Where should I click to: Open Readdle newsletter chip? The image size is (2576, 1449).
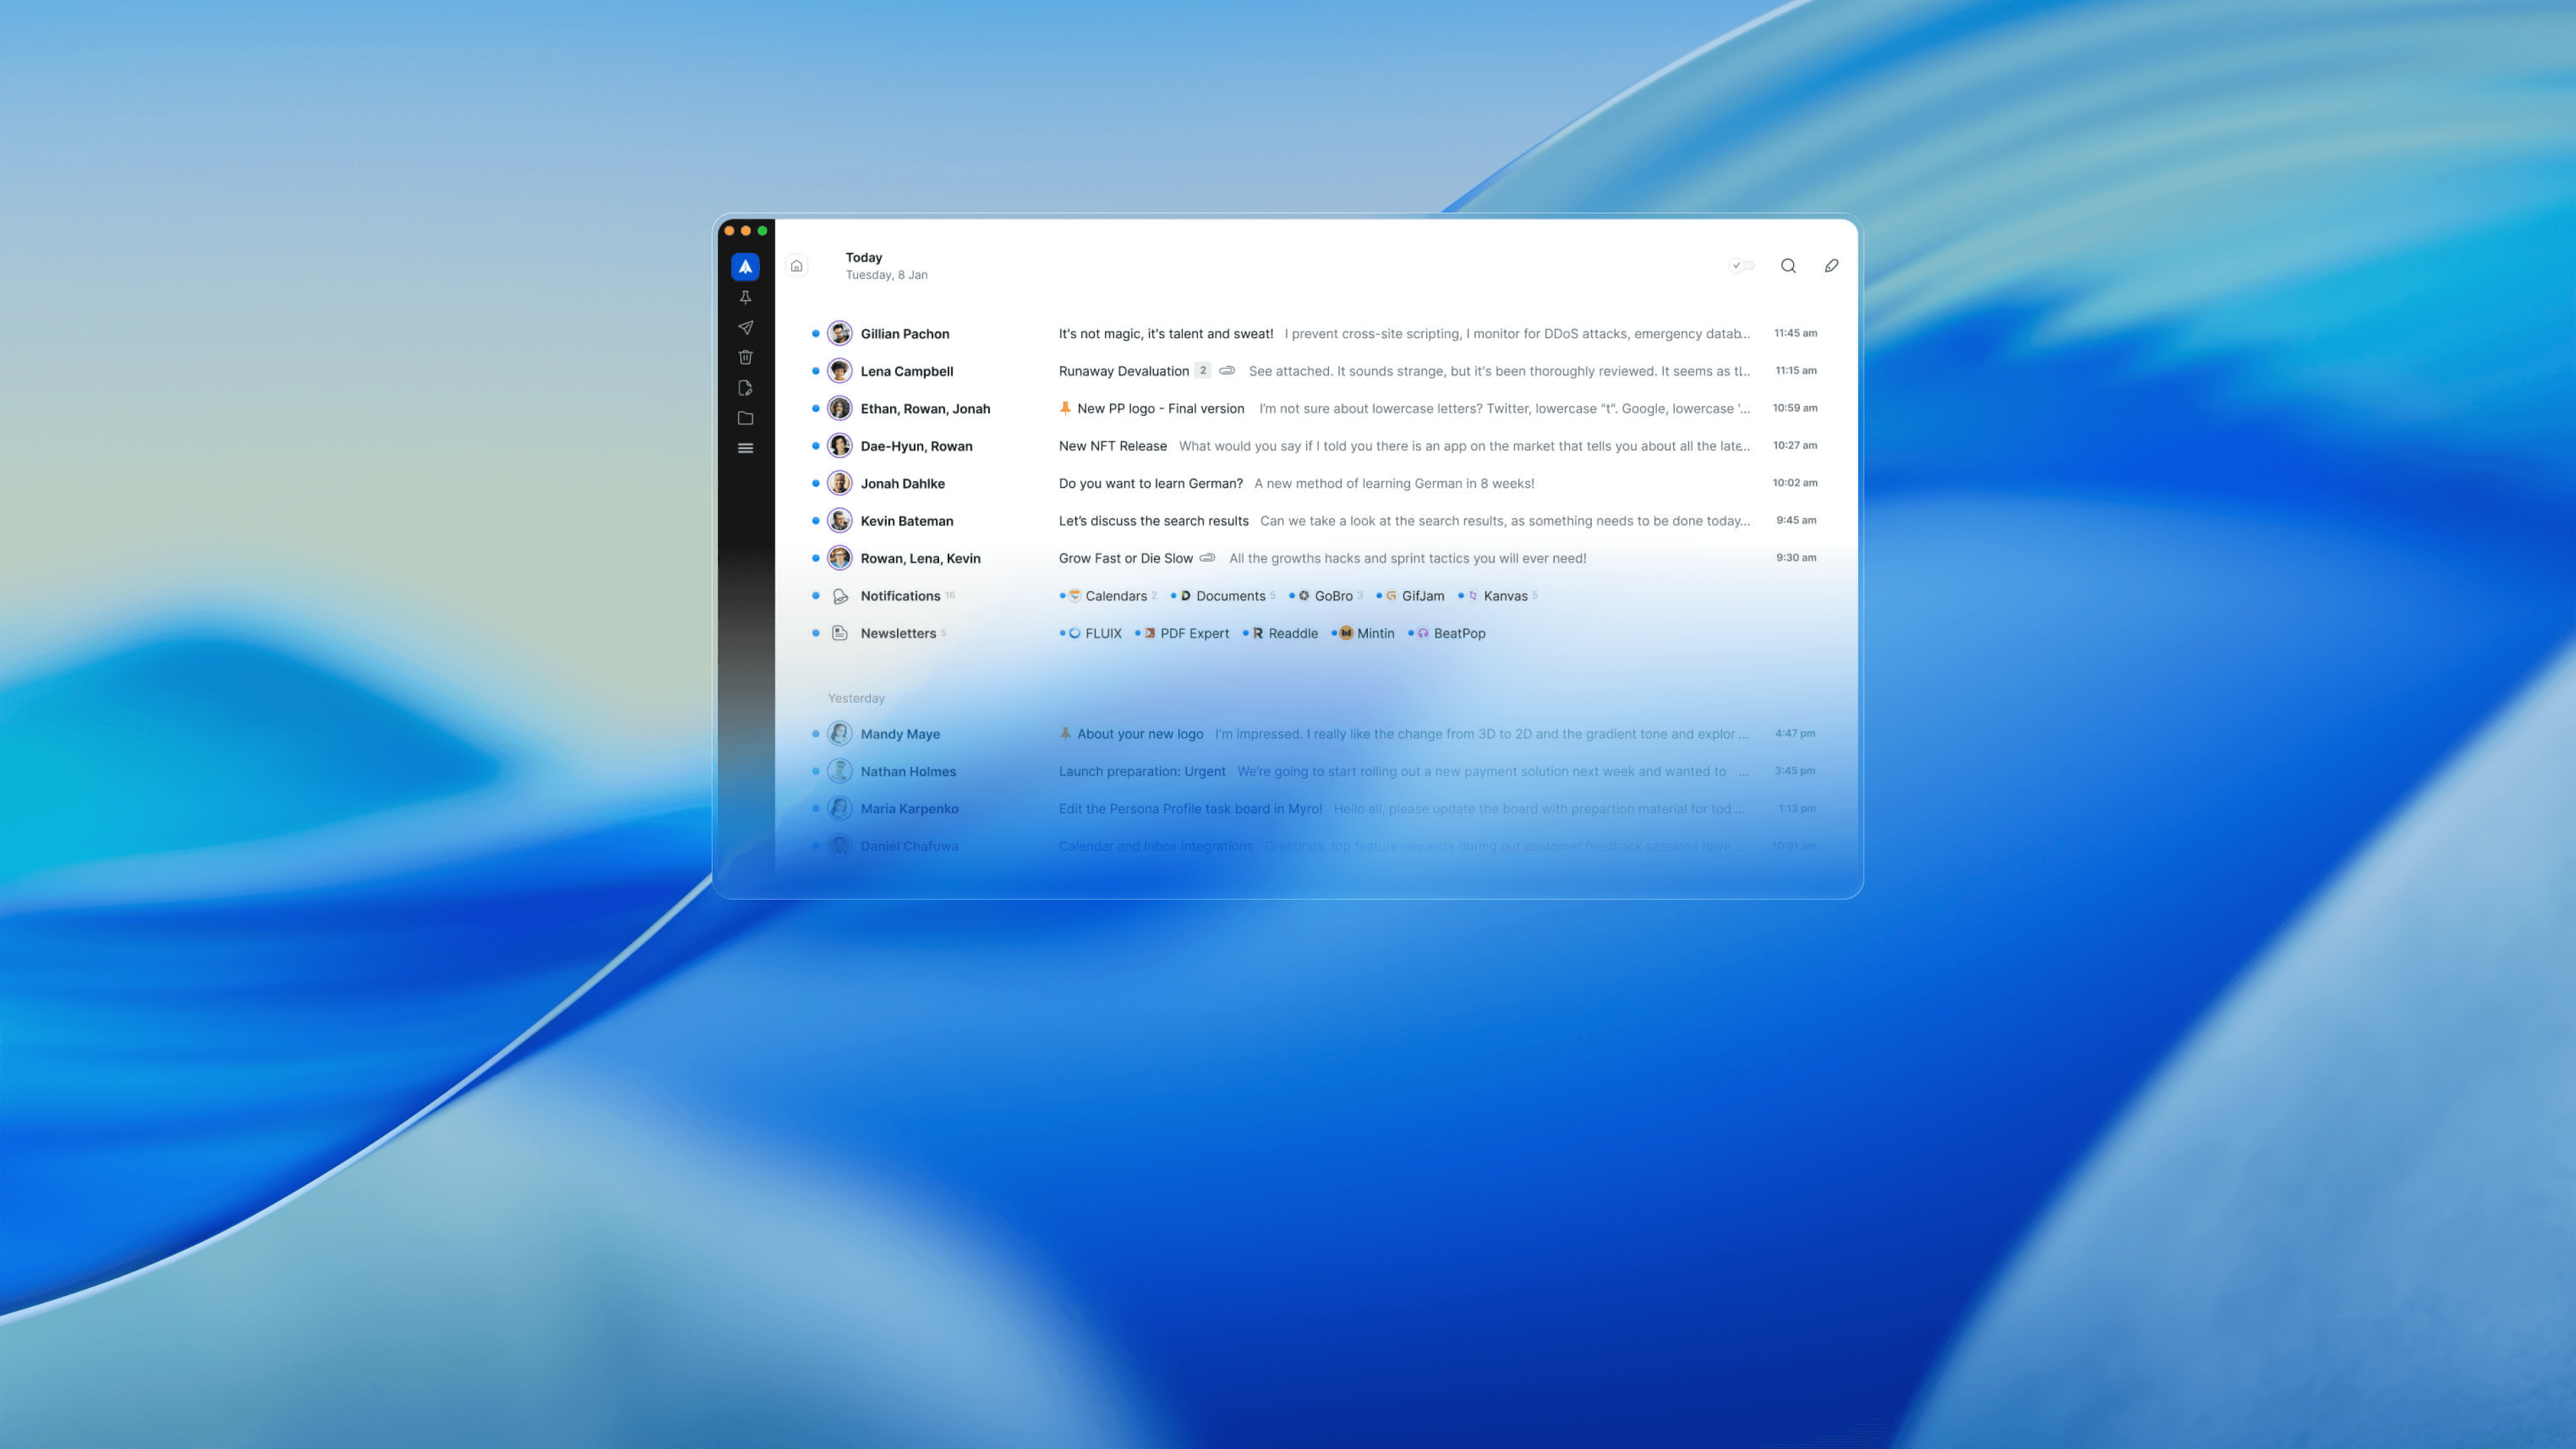tap(1280, 633)
